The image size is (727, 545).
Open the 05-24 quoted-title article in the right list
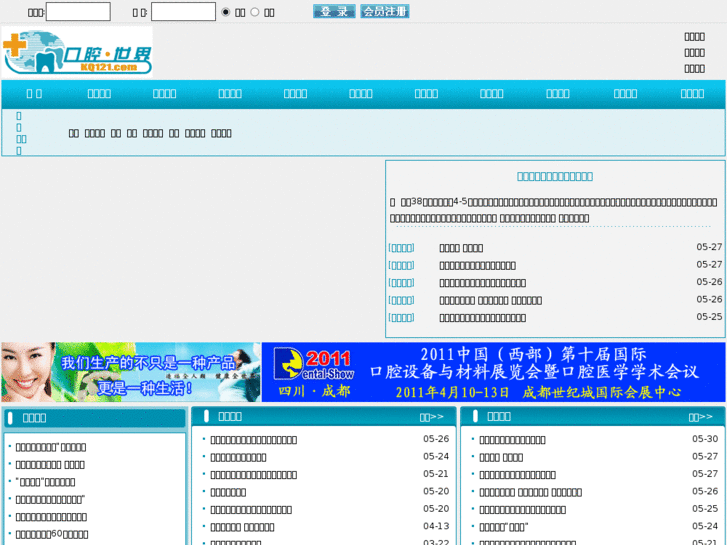(x=504, y=527)
